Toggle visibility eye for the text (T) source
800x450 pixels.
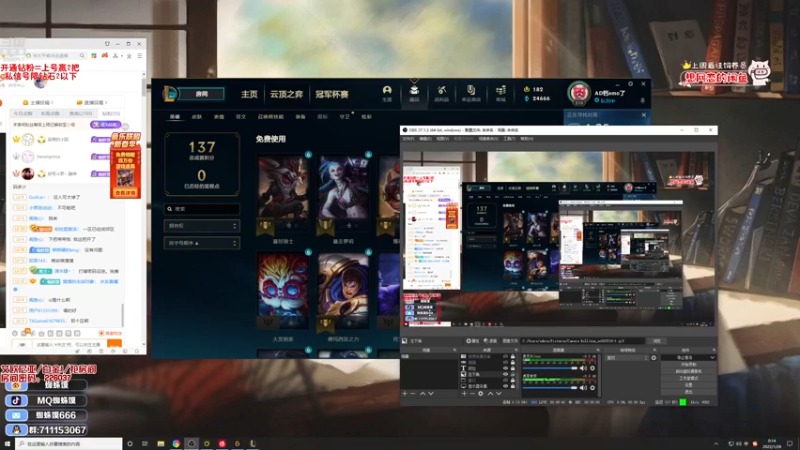coord(506,368)
